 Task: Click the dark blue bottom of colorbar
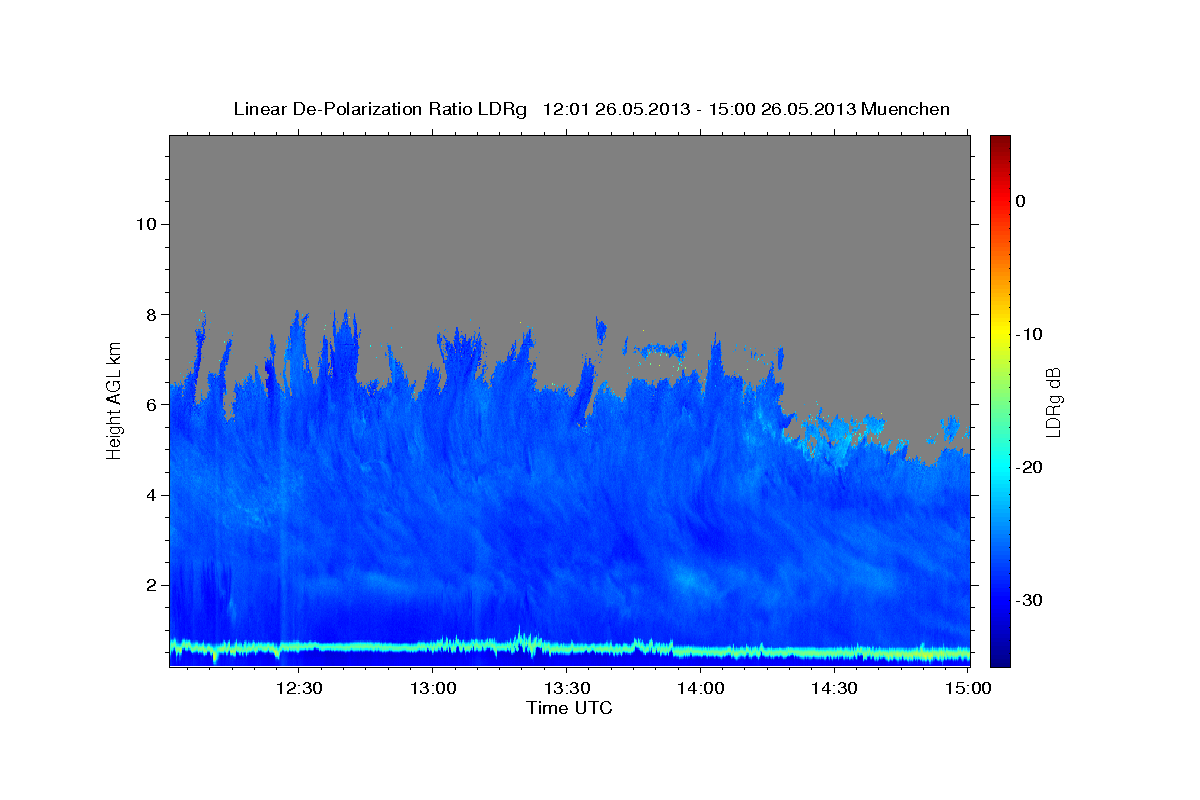click(1000, 658)
